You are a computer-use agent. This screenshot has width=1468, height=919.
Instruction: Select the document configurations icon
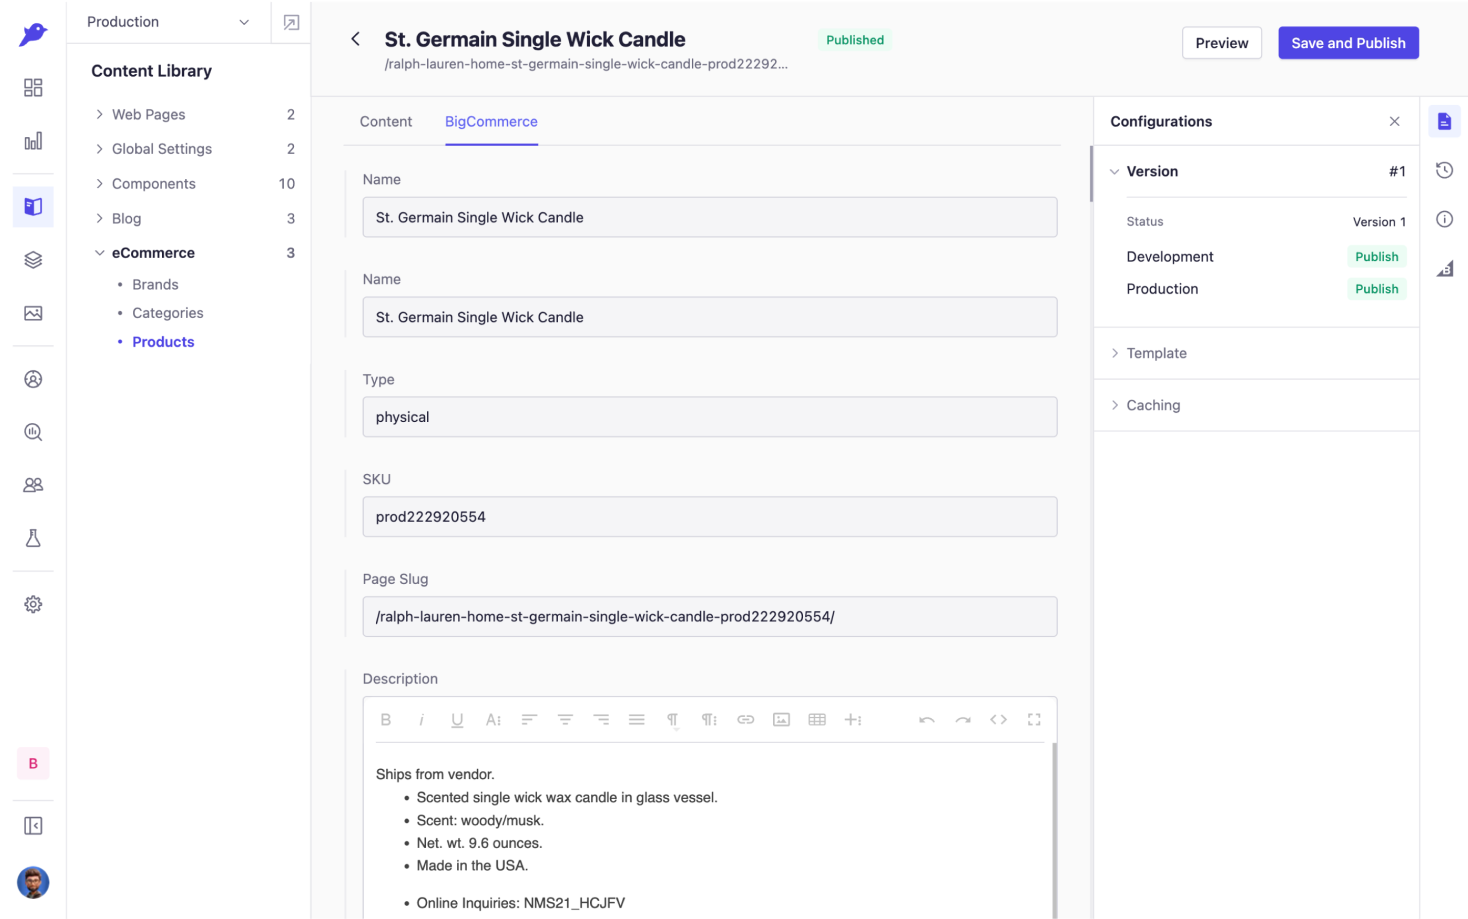tap(1444, 121)
